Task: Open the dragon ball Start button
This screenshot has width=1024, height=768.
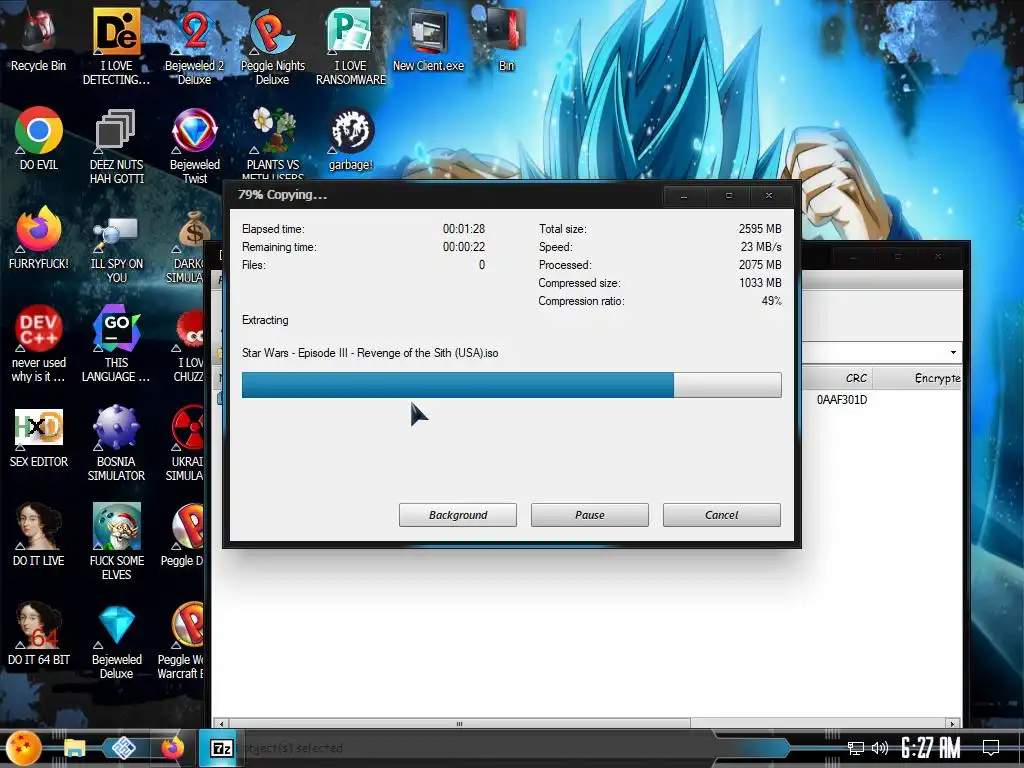Action: (24, 748)
